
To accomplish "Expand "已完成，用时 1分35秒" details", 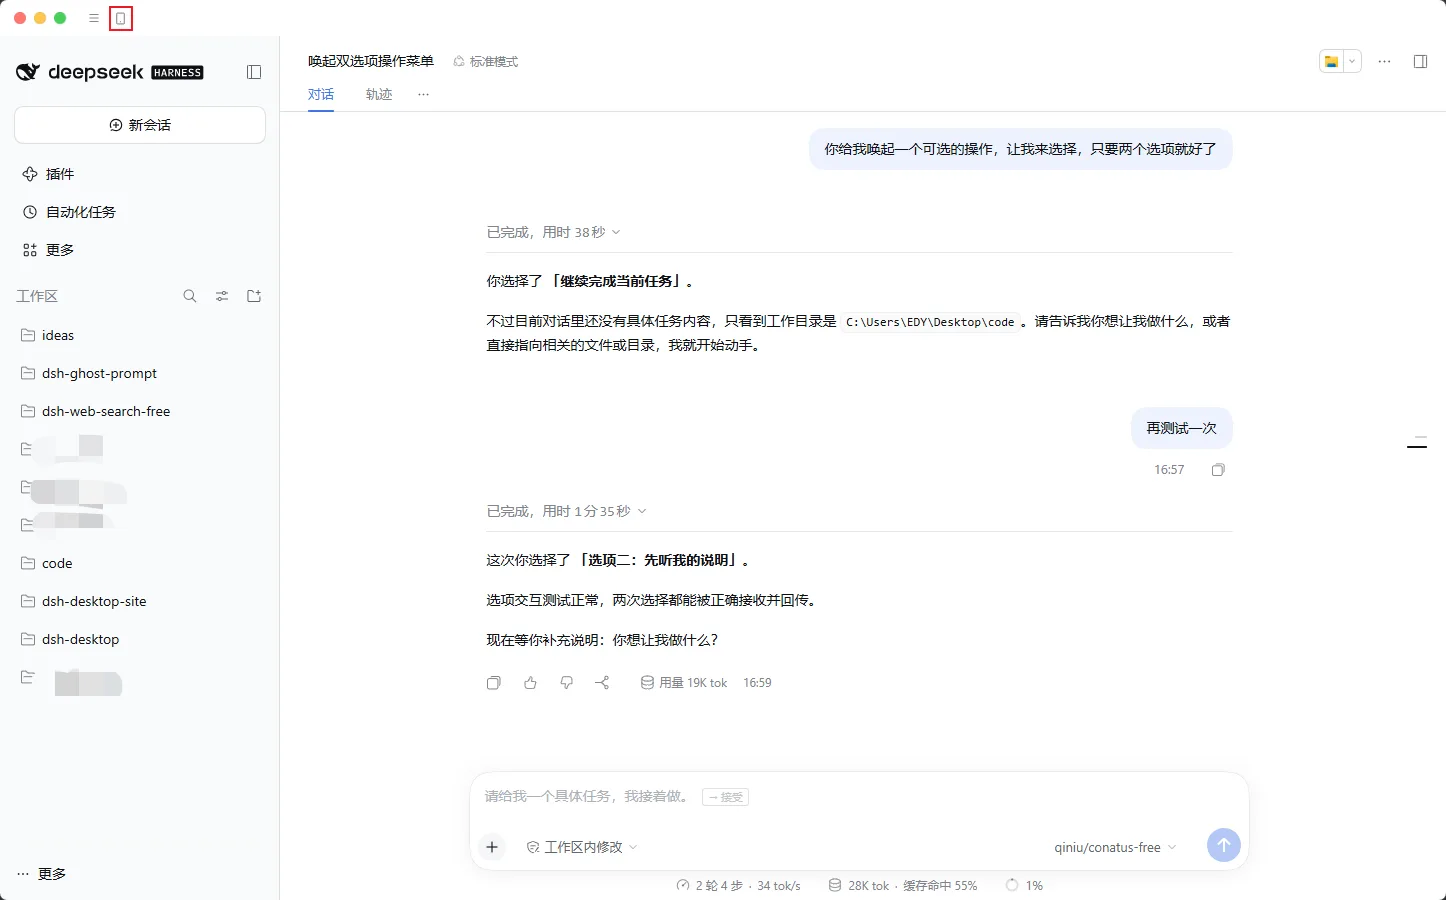I will click(x=567, y=511).
